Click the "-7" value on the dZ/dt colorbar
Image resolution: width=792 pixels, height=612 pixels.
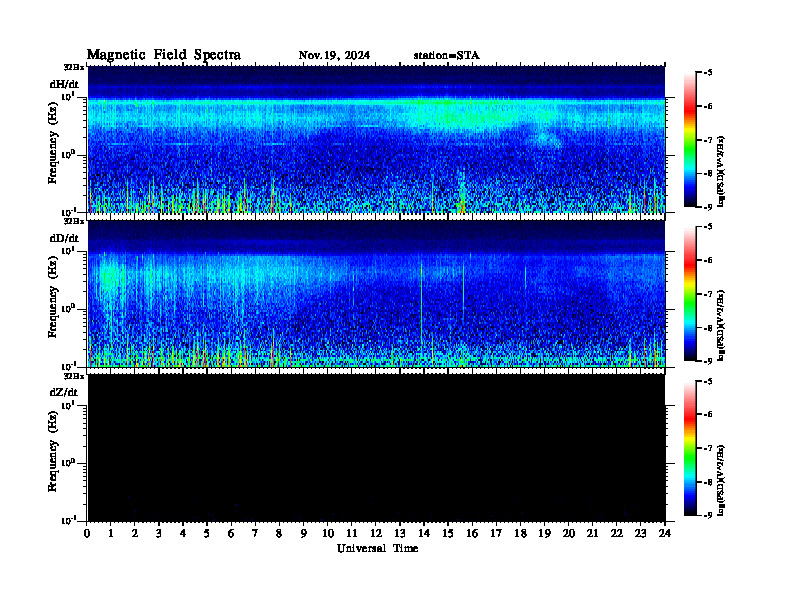pyautogui.click(x=708, y=448)
